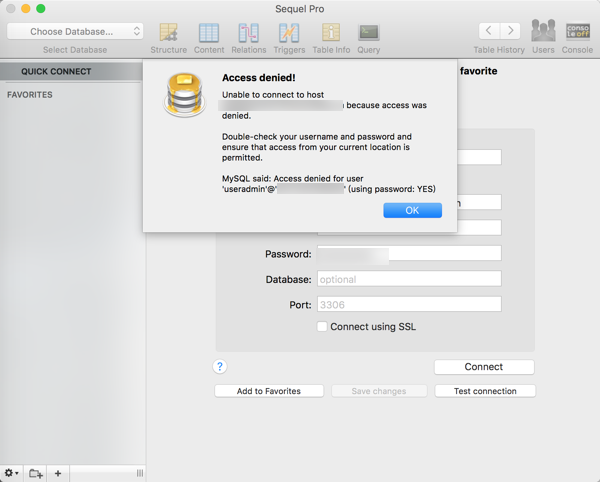Click Test connection button
This screenshot has height=482, width=600.
(x=485, y=391)
